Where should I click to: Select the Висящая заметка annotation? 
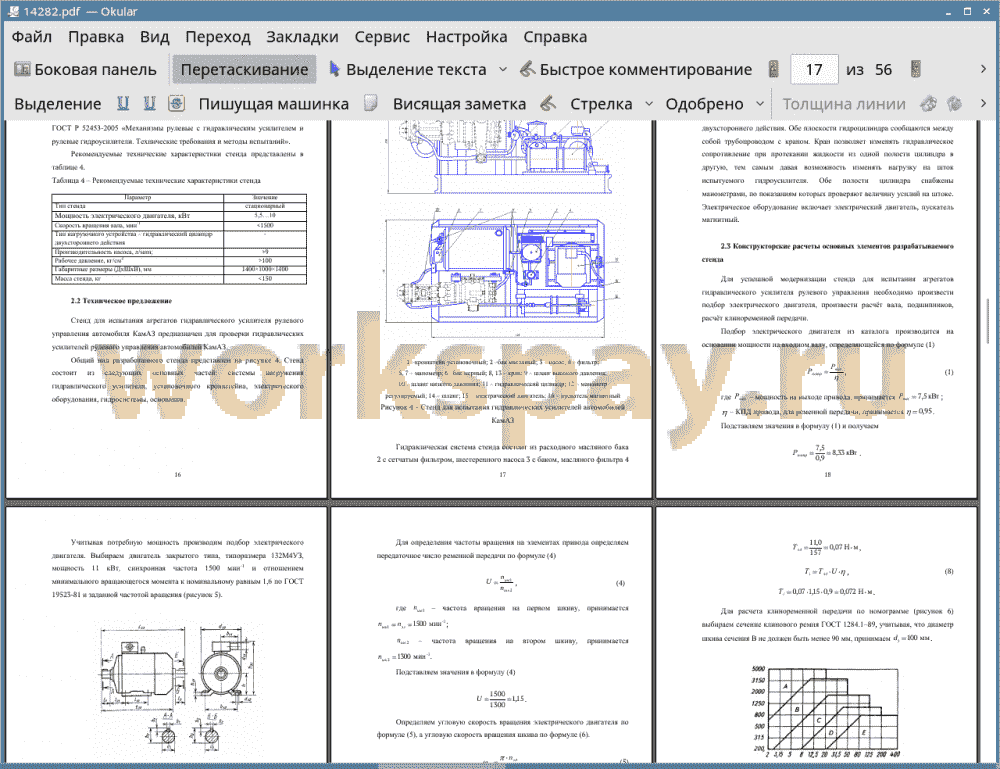click(459, 104)
